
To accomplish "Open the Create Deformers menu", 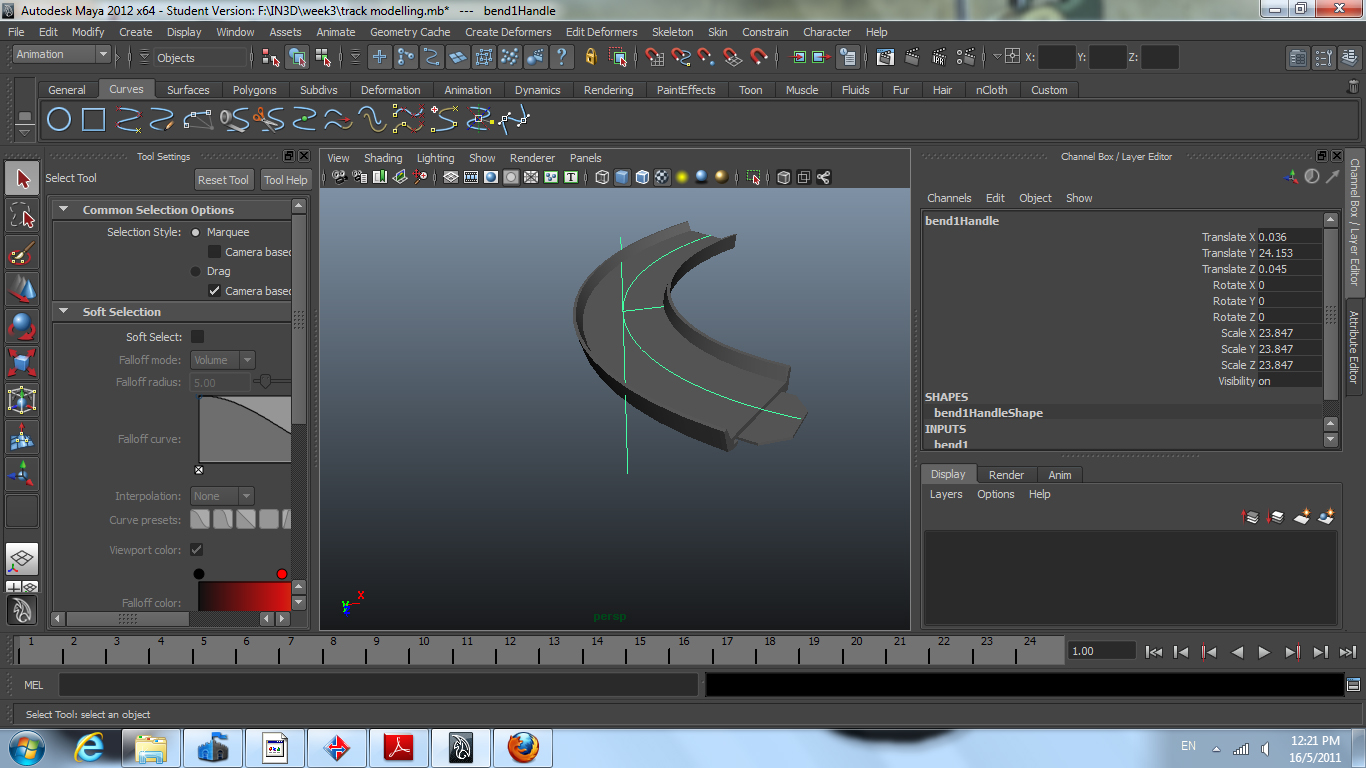I will pyautogui.click(x=508, y=32).
